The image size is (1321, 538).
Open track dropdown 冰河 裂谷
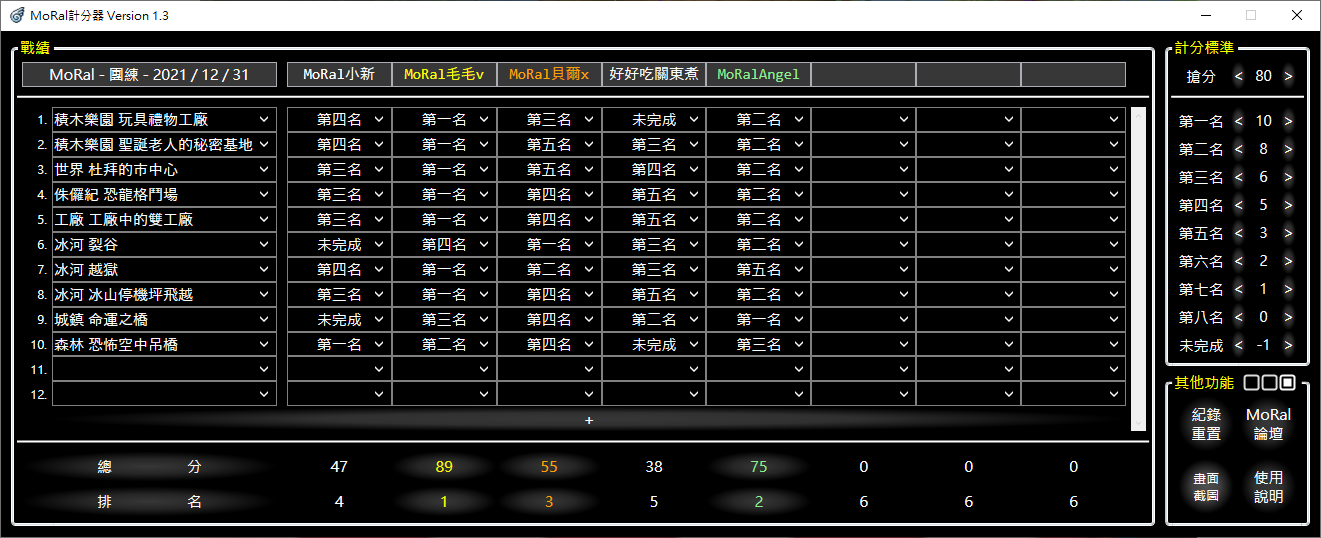pos(164,244)
